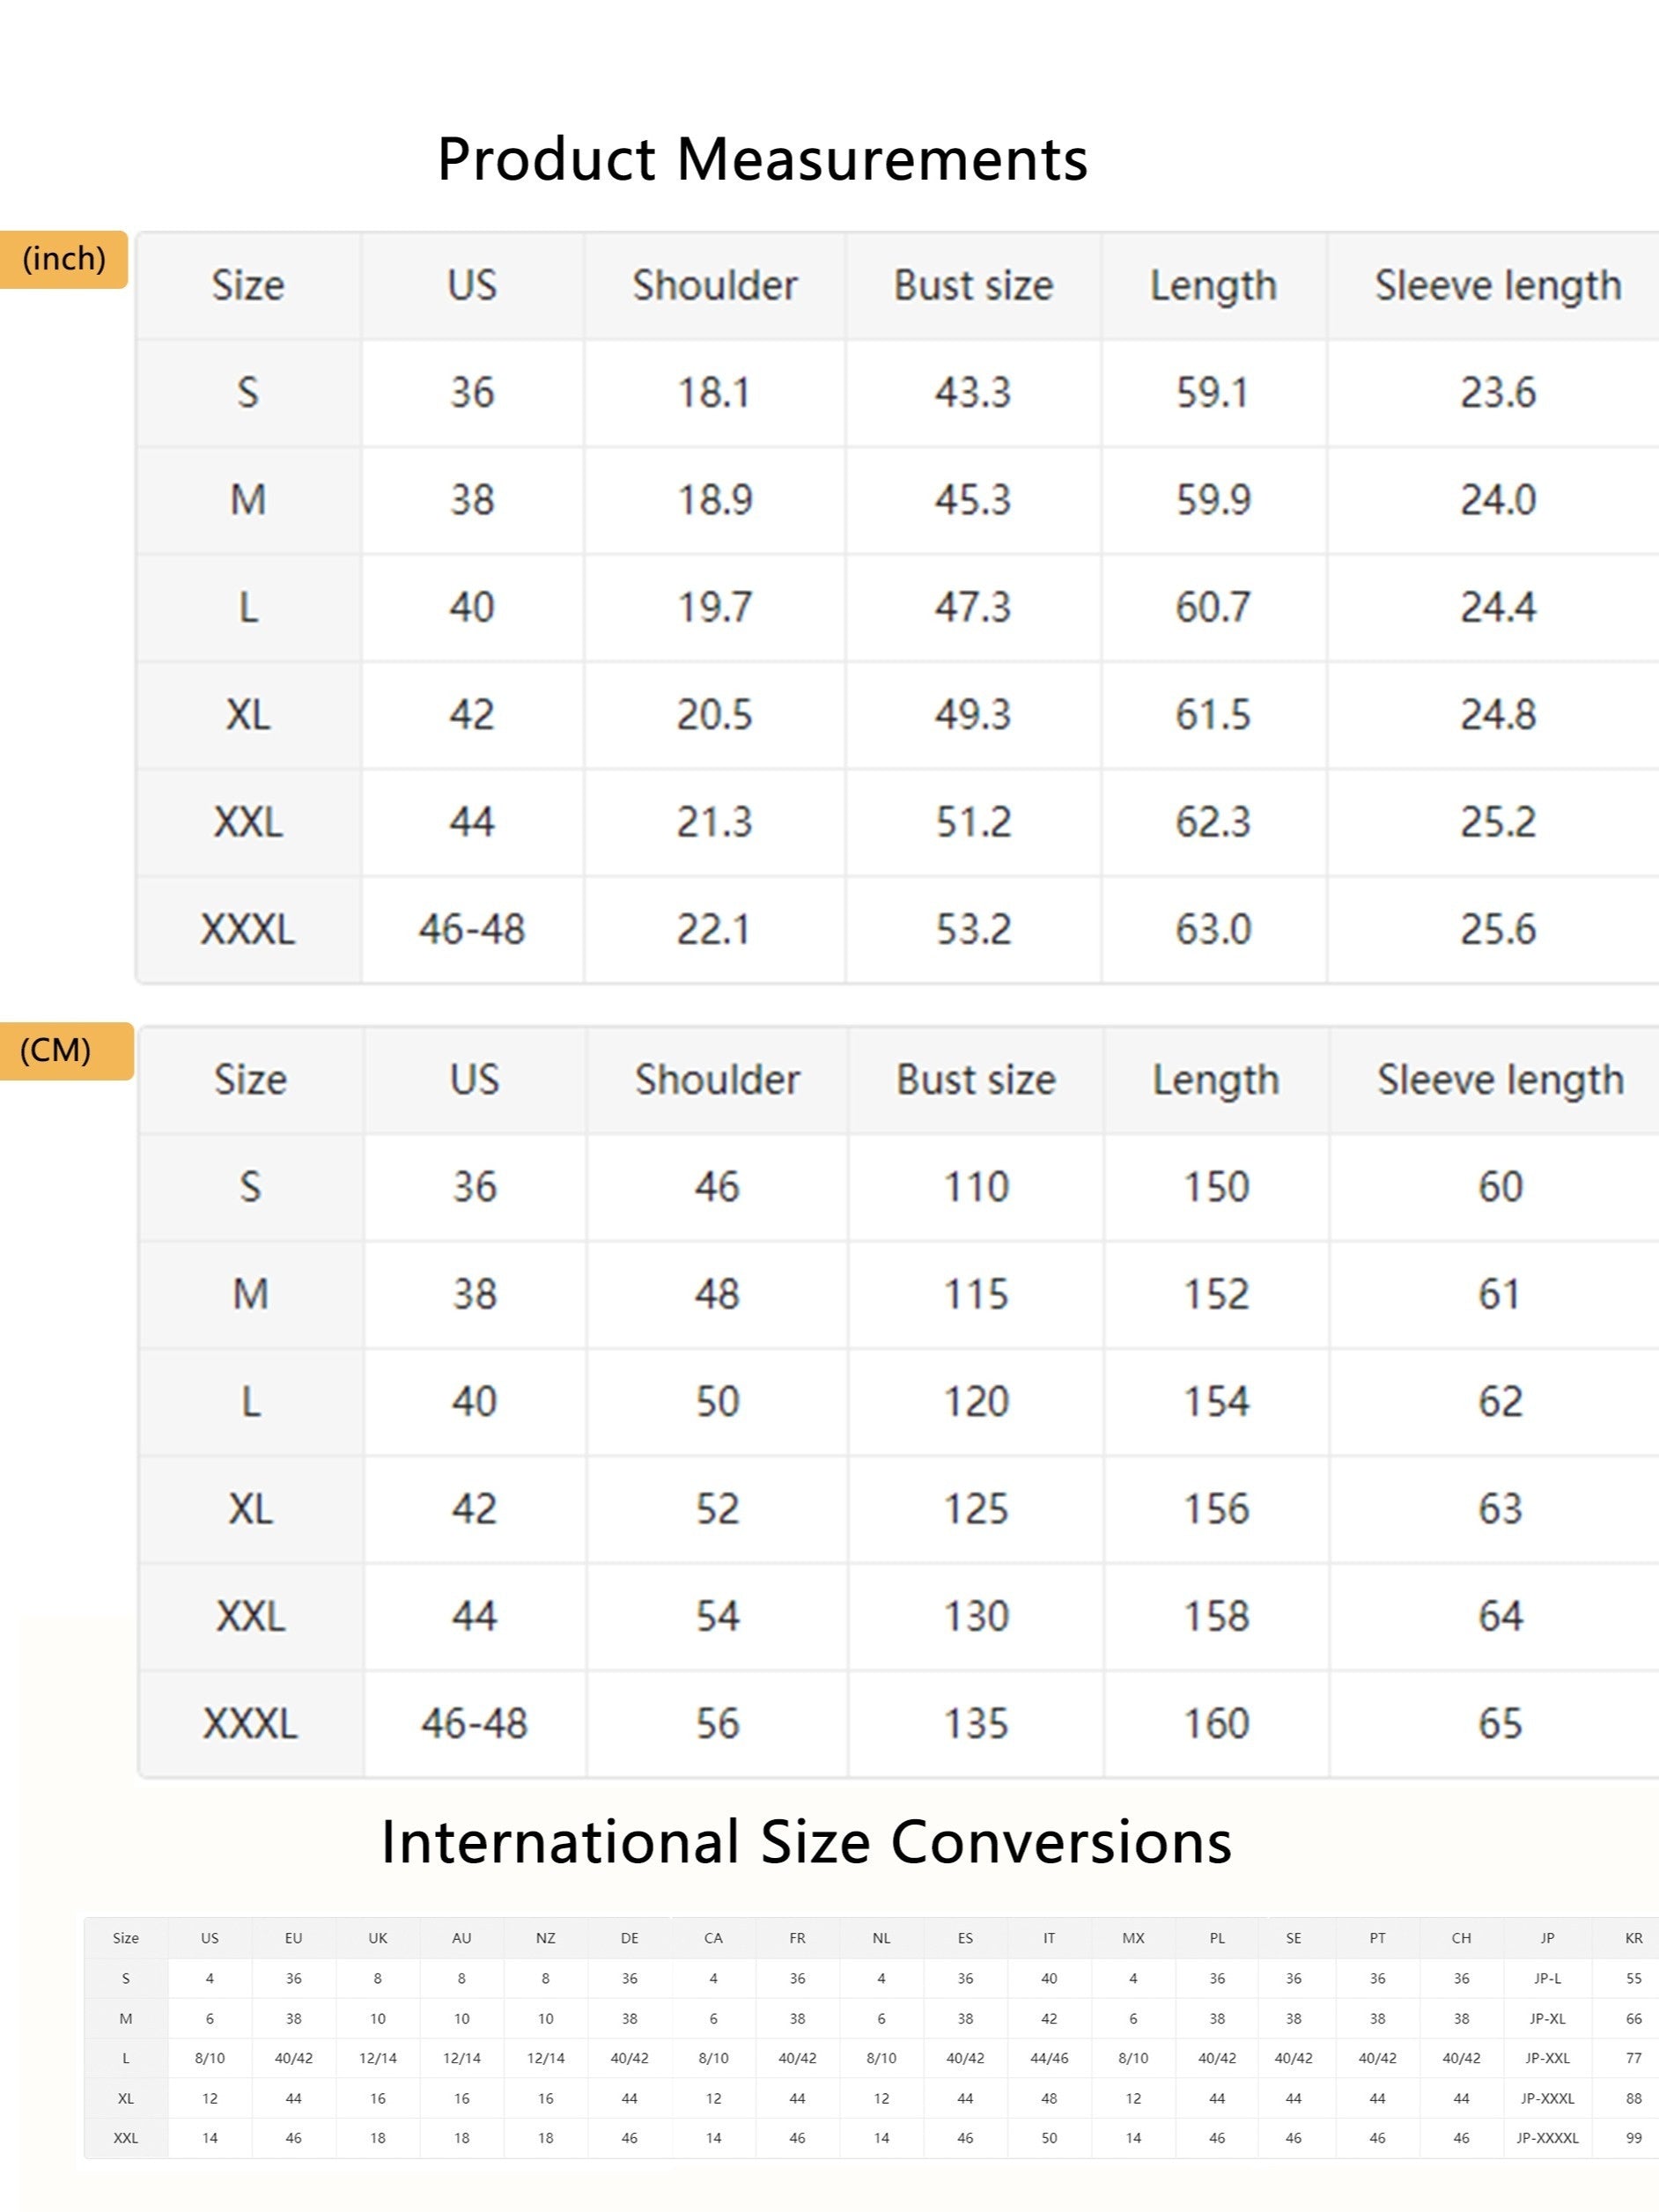
Task: Select the 46-48 US cell in inch table
Action: click(472, 930)
